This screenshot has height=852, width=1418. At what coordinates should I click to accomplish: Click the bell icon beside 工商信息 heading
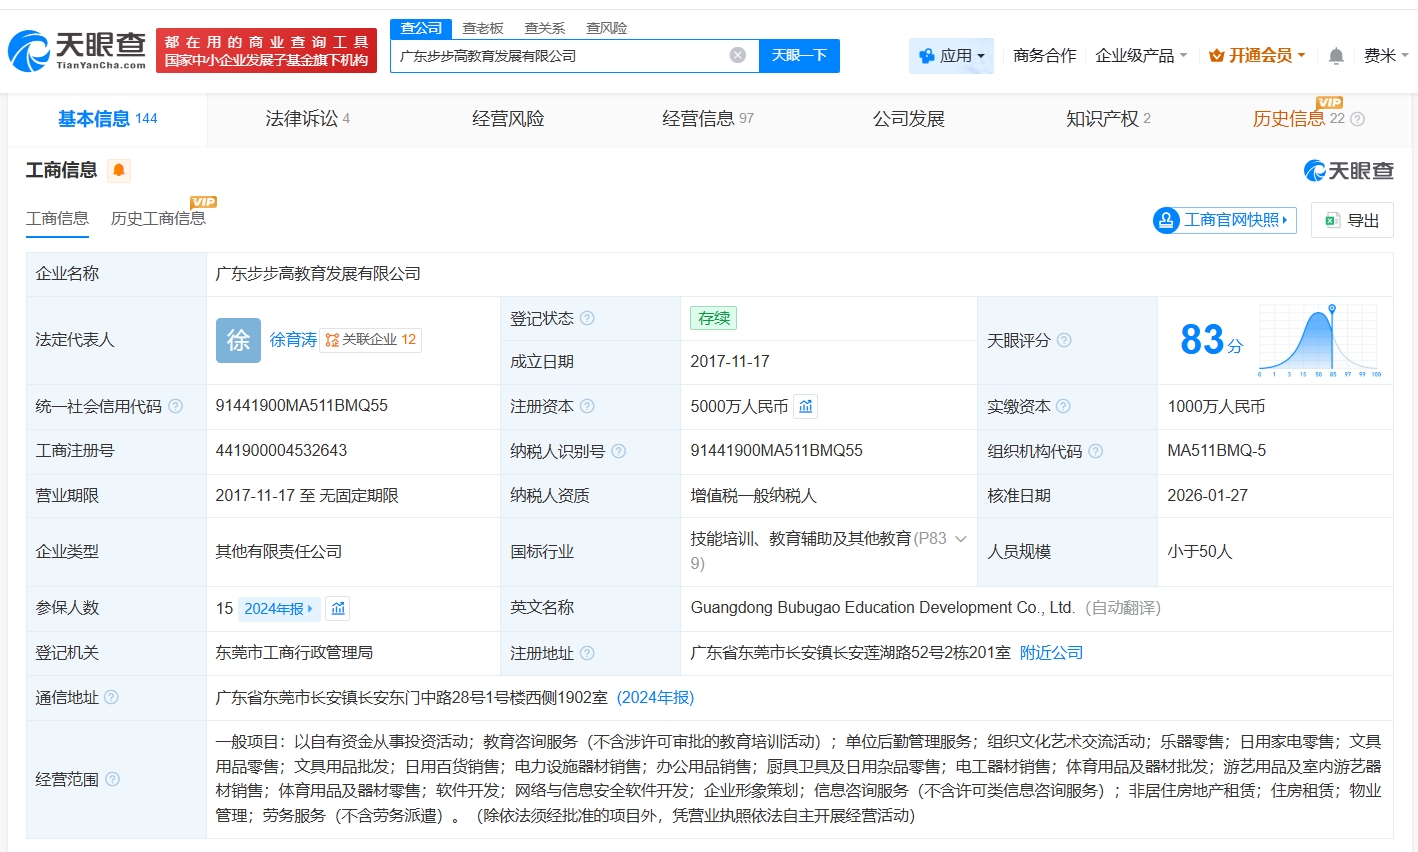point(119,171)
